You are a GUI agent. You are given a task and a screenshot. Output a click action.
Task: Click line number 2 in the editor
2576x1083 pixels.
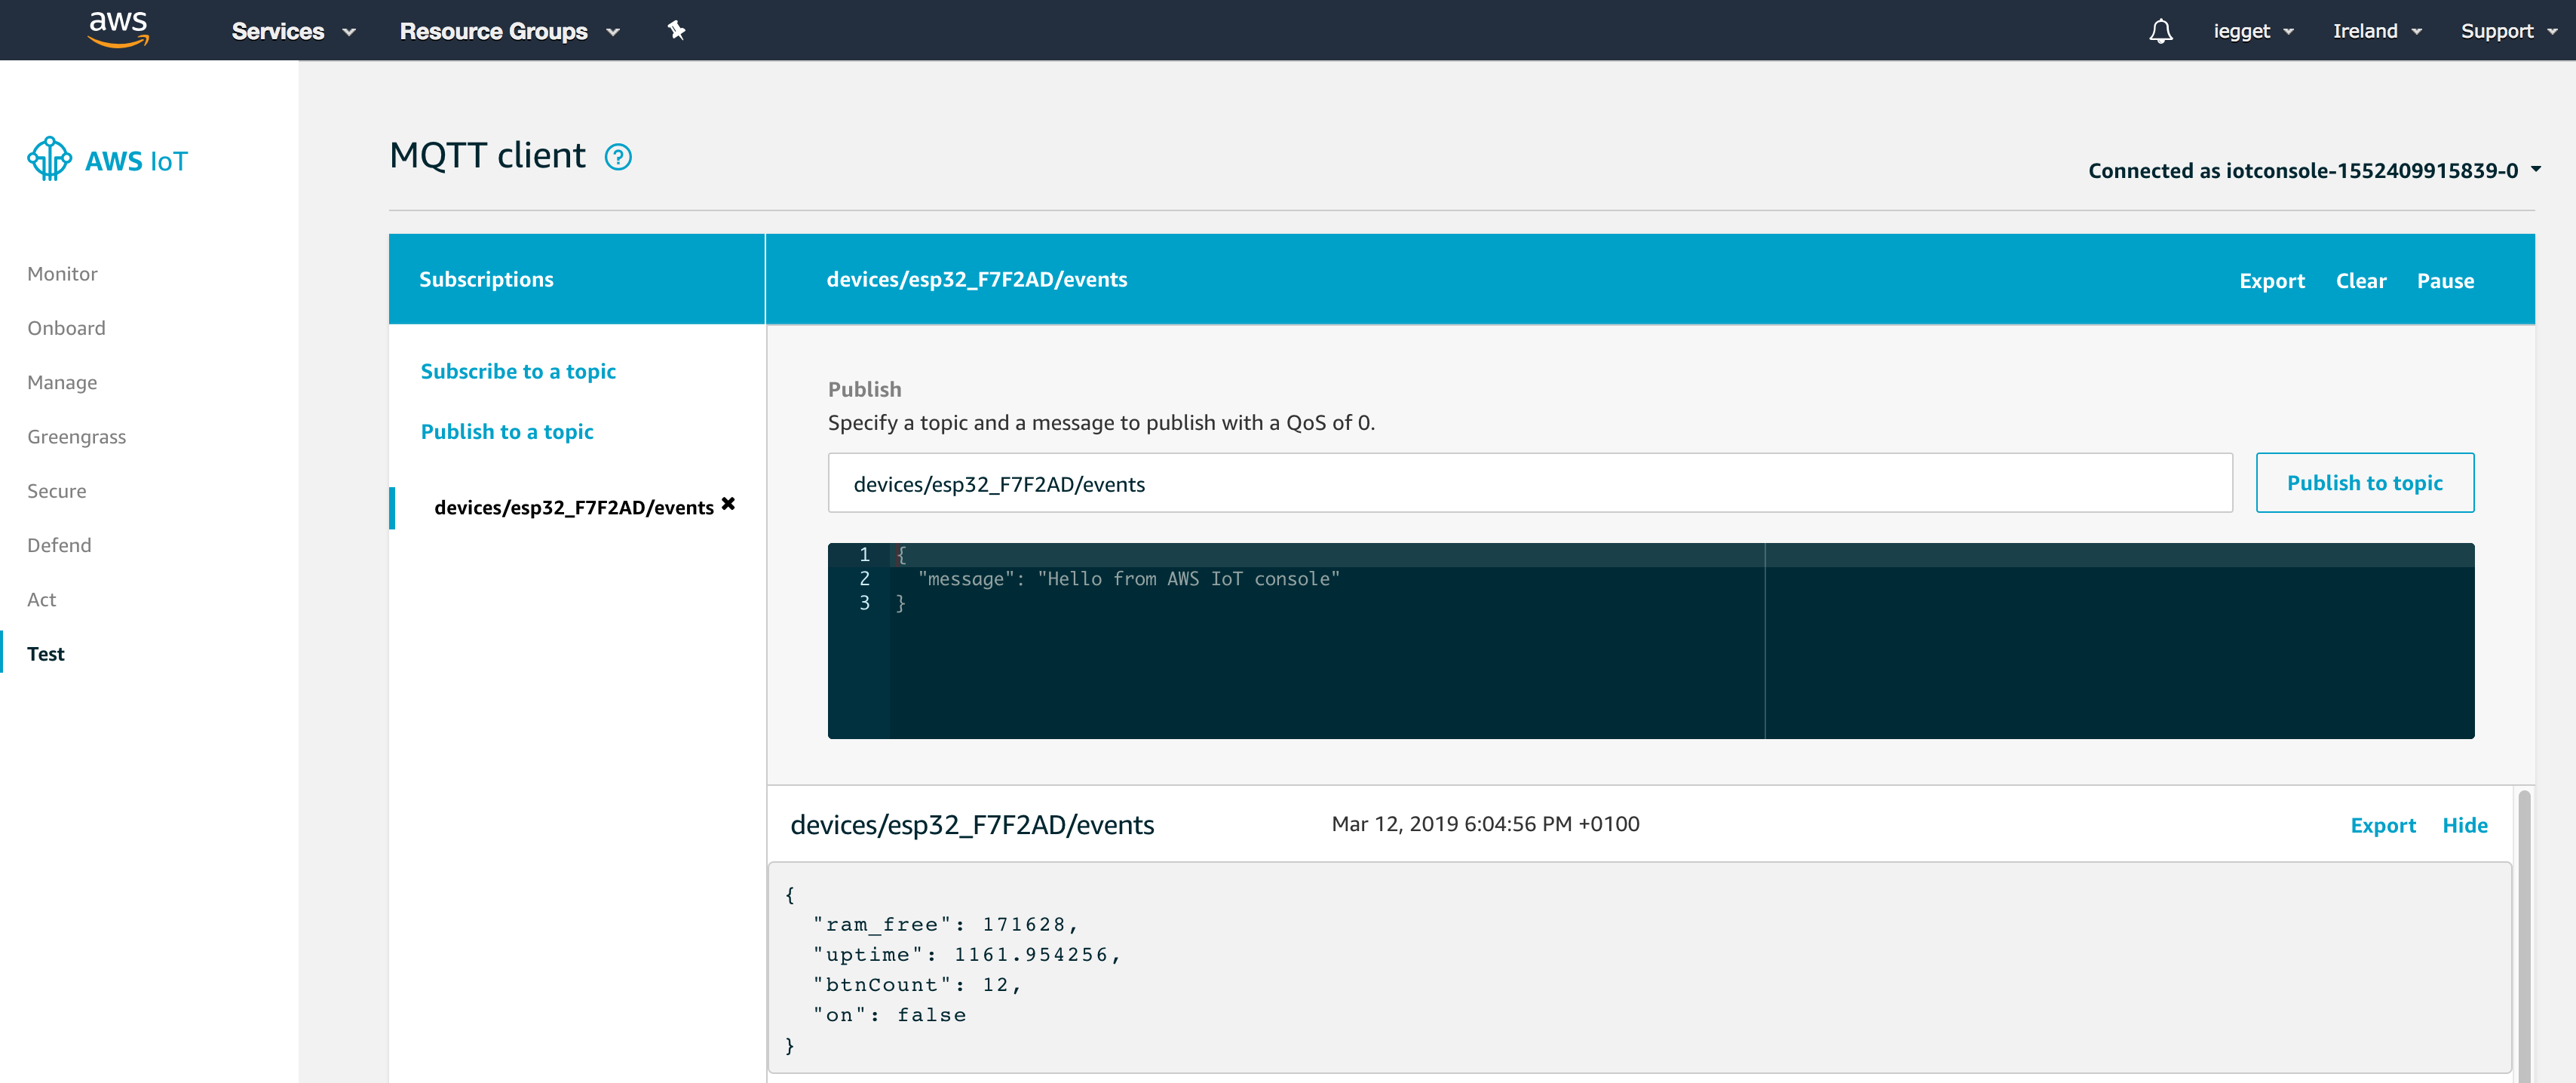click(864, 578)
